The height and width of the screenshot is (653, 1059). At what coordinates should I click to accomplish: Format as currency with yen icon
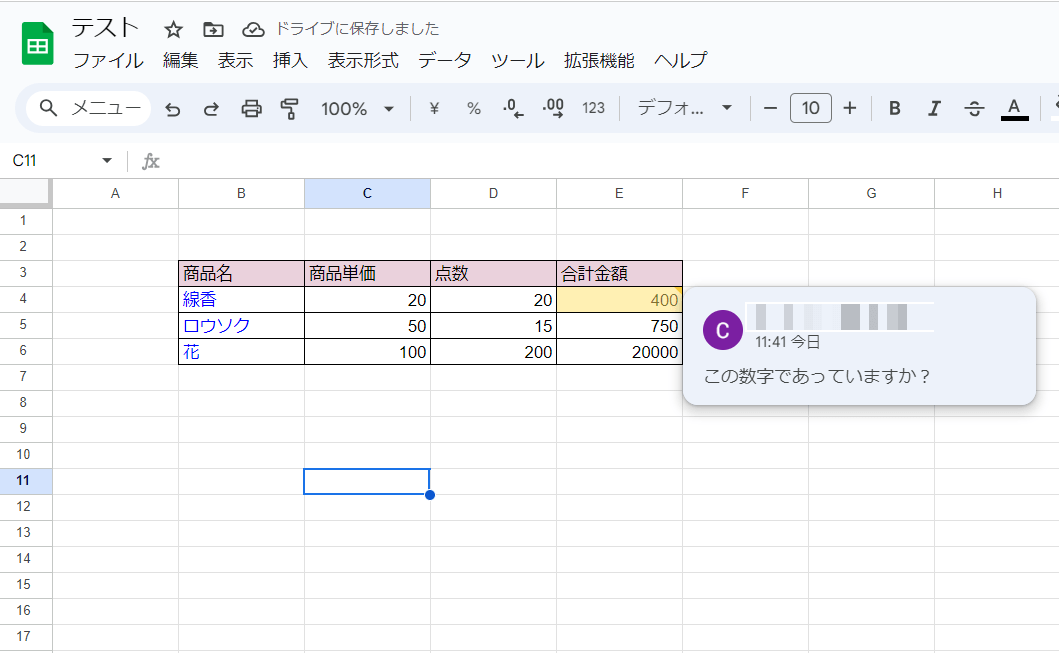pos(434,109)
